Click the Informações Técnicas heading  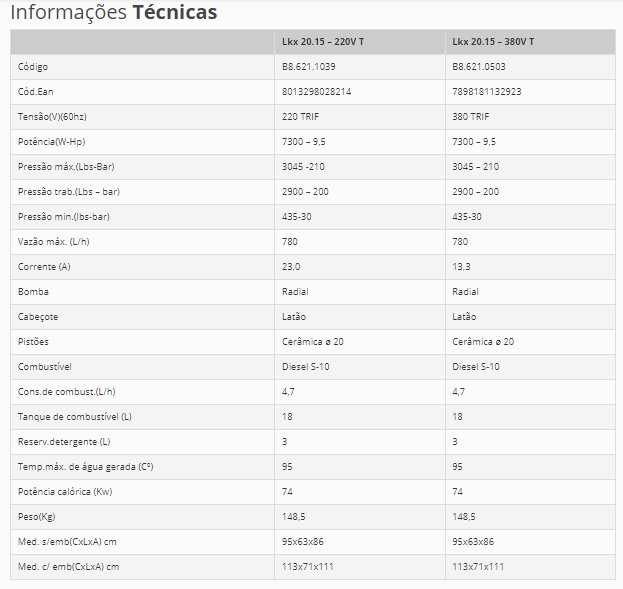[114, 12]
